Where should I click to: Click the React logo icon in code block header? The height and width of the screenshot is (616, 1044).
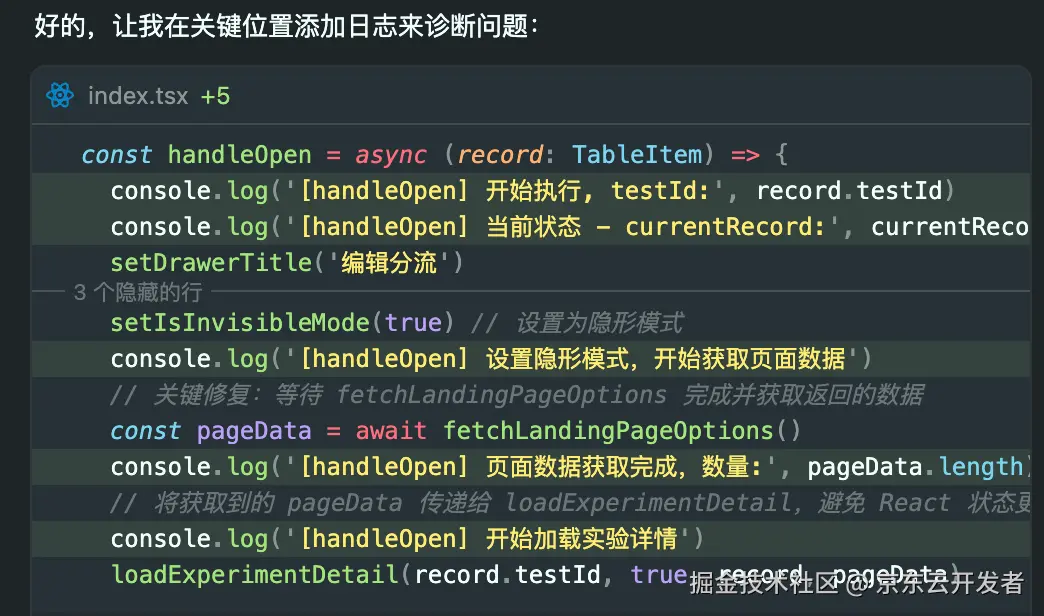59,96
